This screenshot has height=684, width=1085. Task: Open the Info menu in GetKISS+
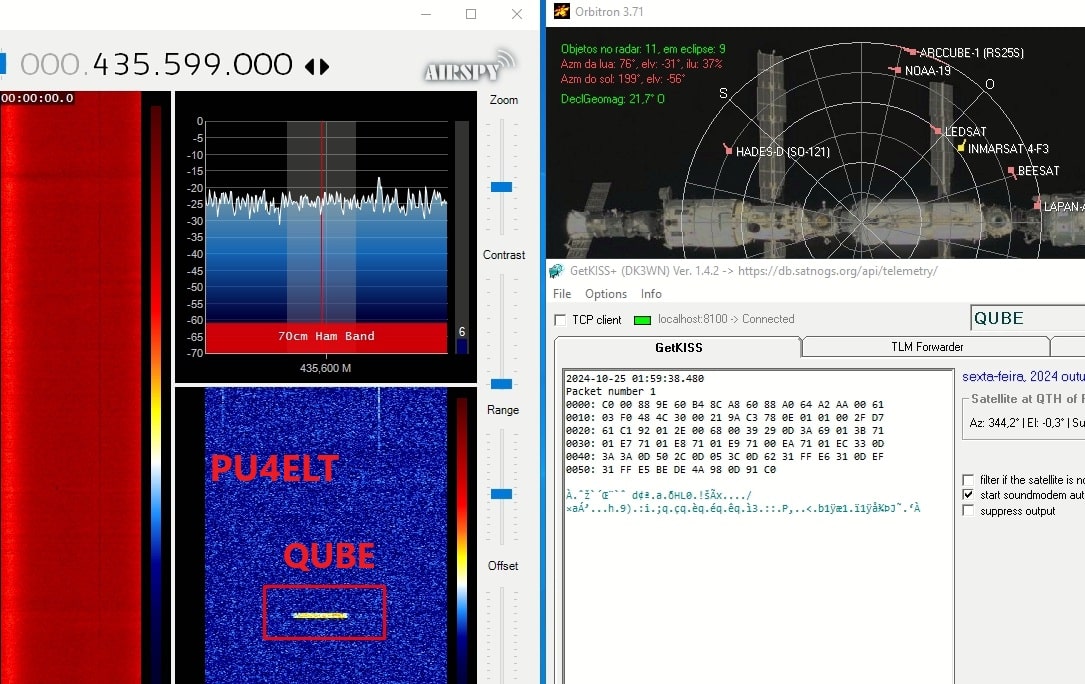(x=651, y=294)
